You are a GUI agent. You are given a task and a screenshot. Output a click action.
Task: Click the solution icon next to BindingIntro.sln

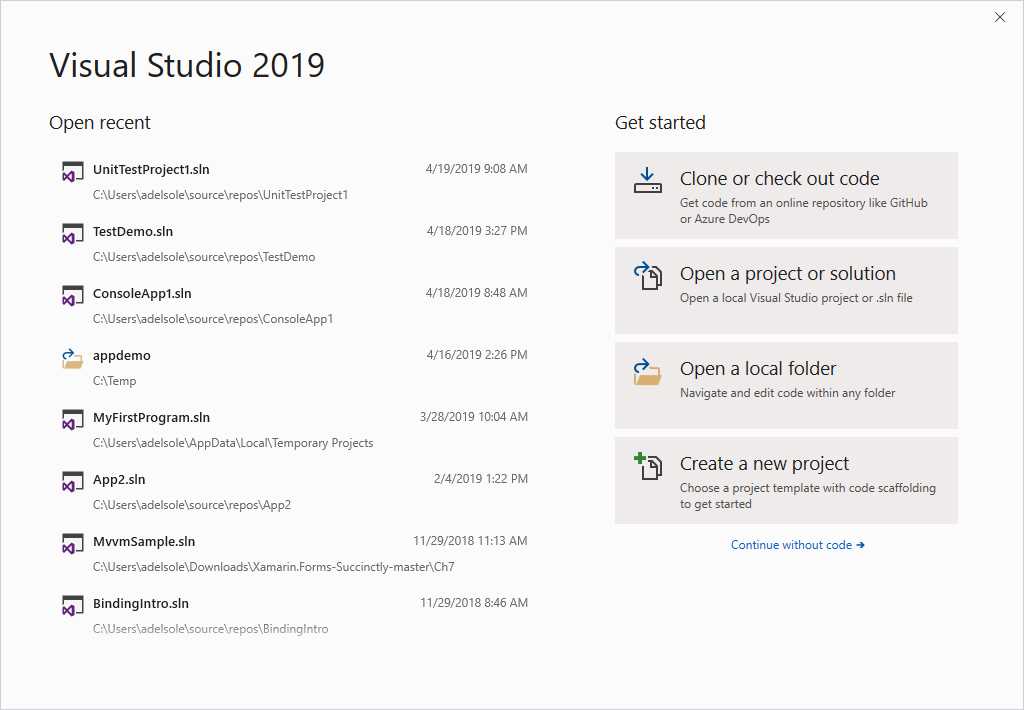coord(72,604)
